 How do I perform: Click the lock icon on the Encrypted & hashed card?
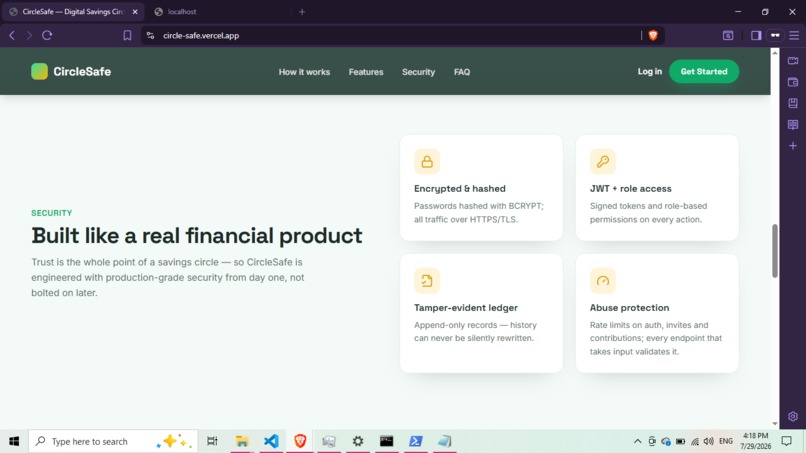tap(427, 161)
